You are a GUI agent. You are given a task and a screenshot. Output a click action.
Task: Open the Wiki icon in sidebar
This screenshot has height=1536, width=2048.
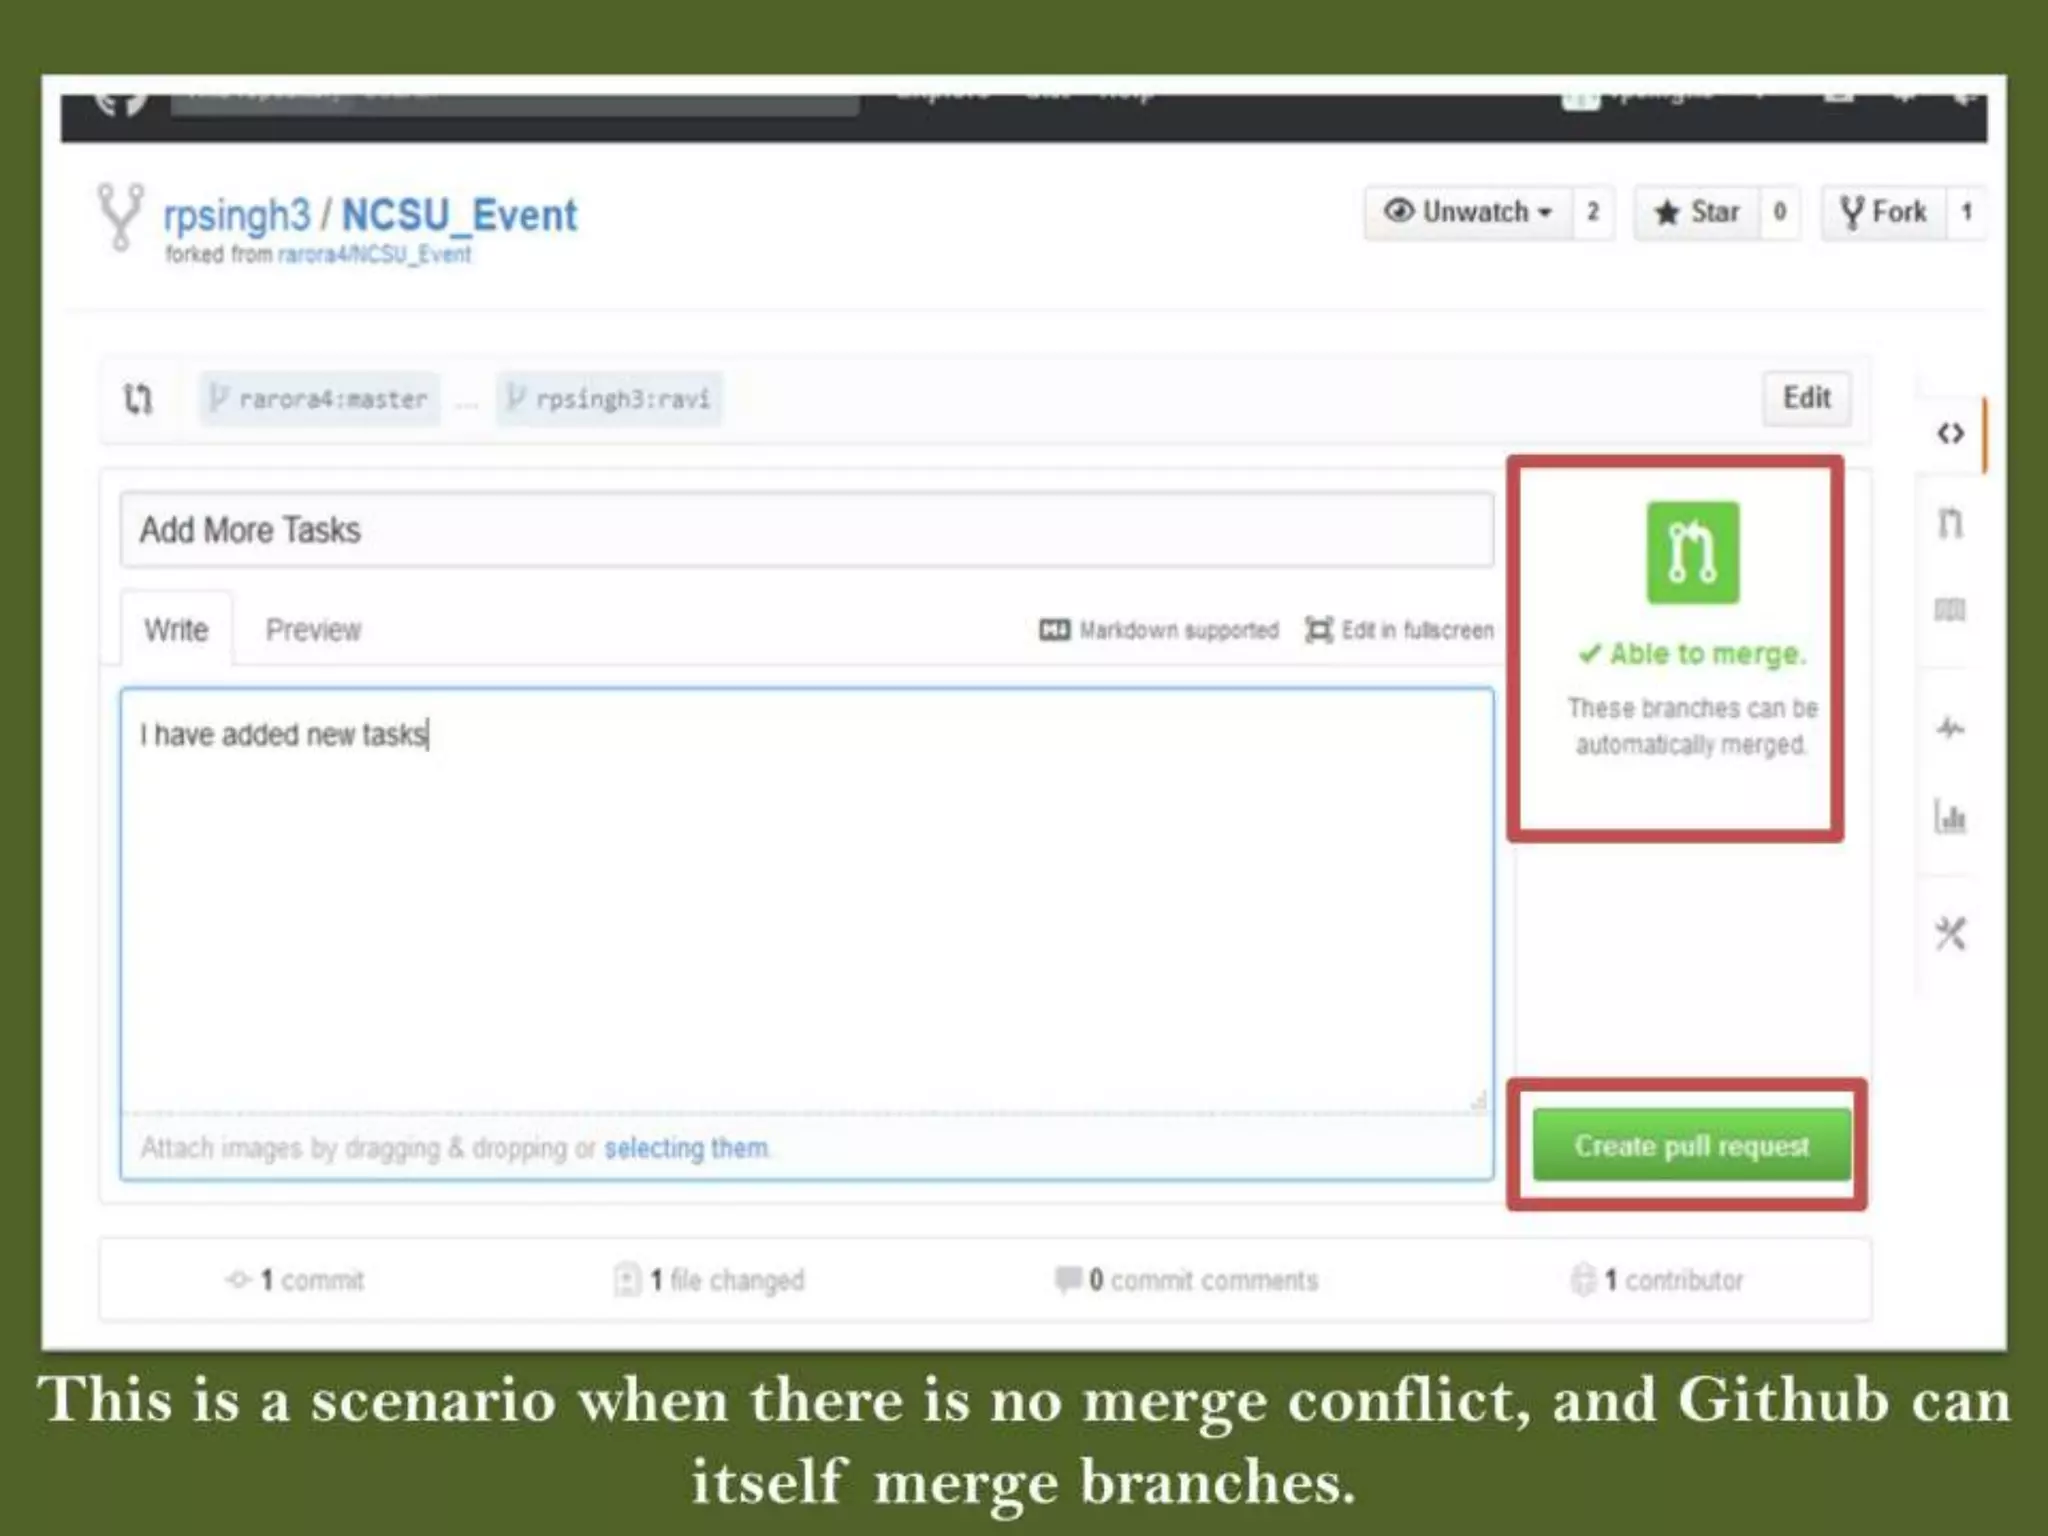coord(1950,610)
